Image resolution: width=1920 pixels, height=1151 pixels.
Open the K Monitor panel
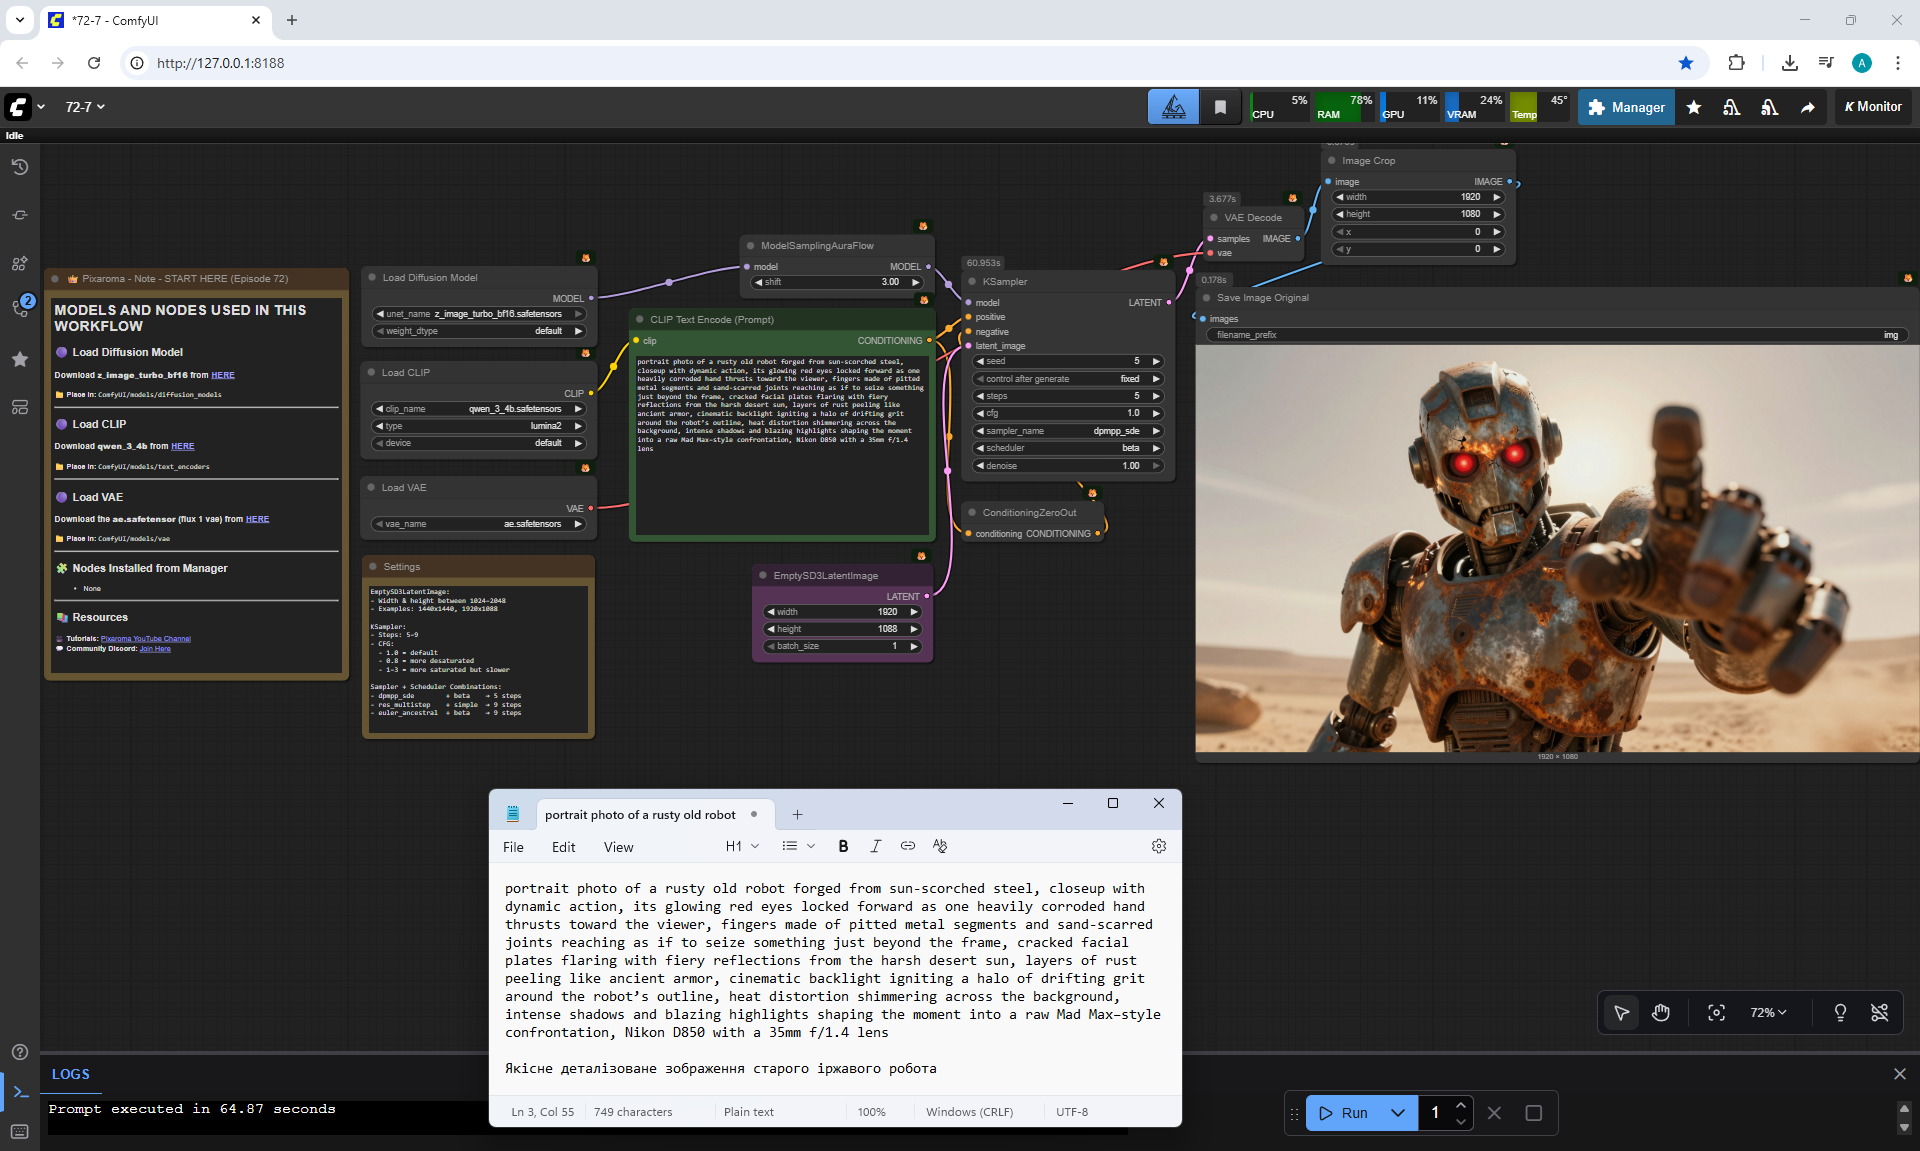[1873, 107]
